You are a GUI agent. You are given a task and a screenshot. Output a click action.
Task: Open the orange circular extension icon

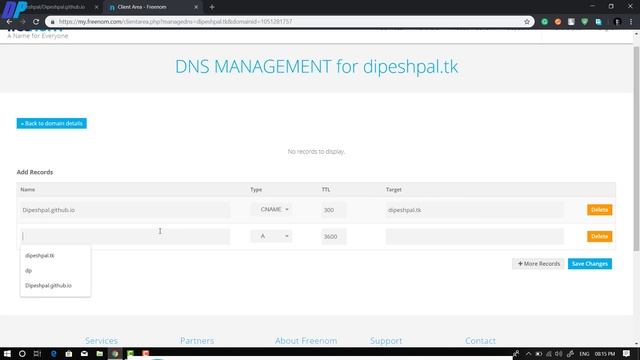(x=558, y=22)
